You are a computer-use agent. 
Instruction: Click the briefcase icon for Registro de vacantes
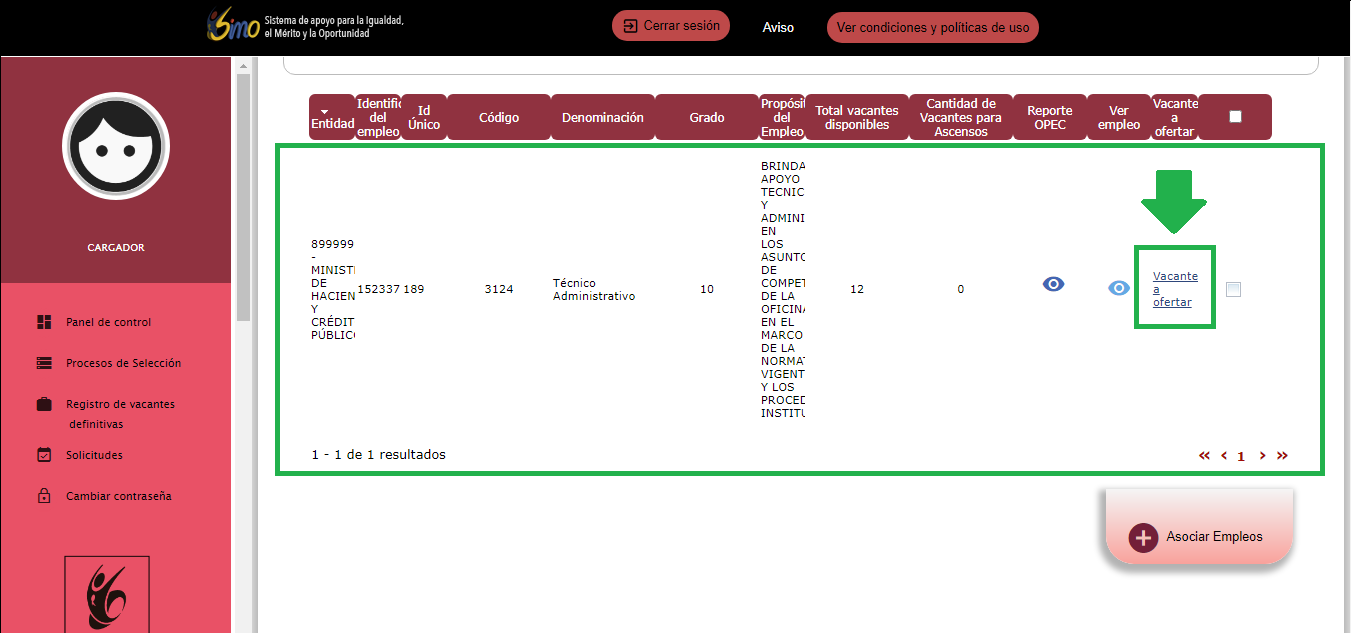(x=44, y=404)
